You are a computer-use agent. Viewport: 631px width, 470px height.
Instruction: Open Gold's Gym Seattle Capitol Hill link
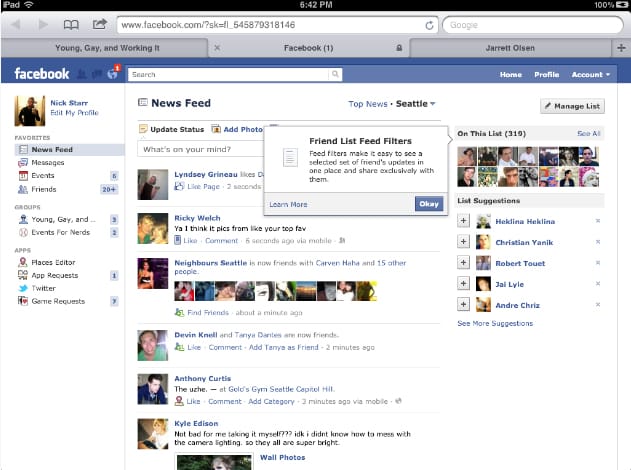click(x=280, y=389)
